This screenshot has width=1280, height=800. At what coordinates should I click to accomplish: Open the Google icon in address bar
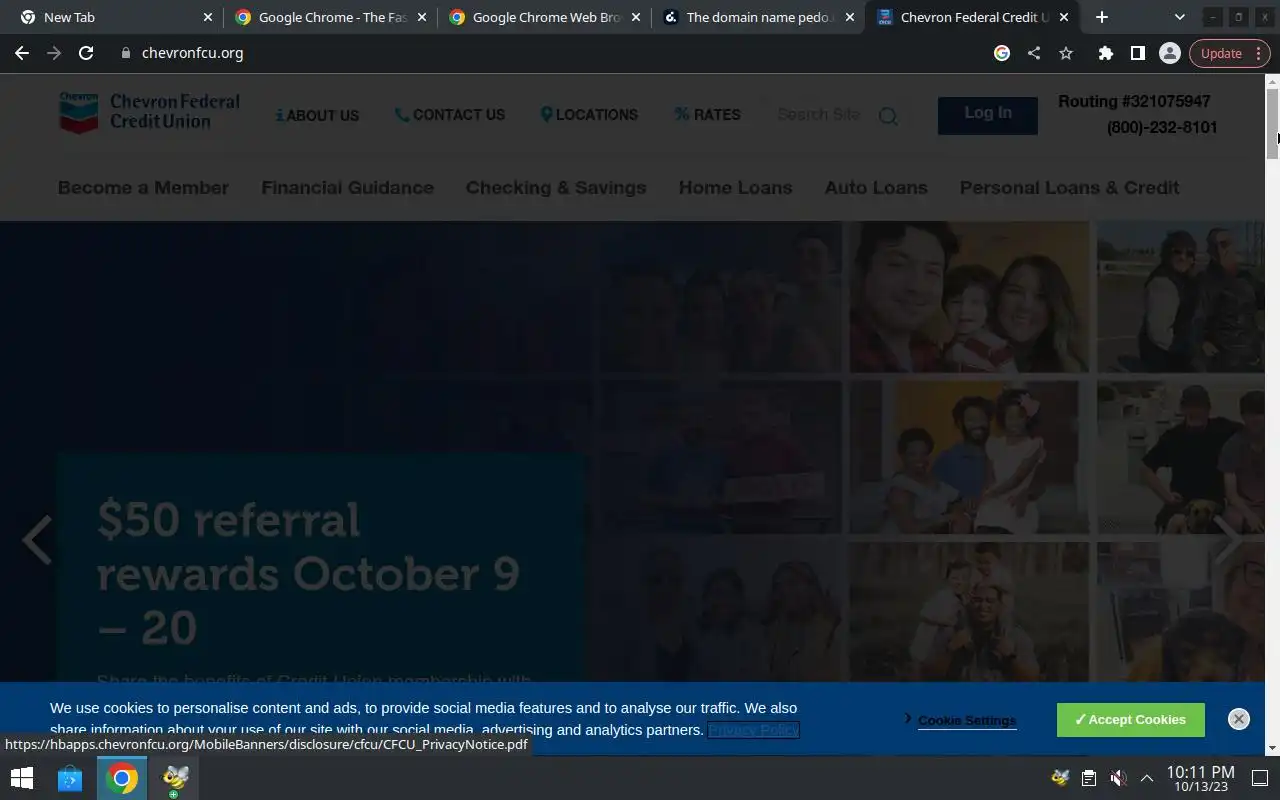click(x=1002, y=53)
